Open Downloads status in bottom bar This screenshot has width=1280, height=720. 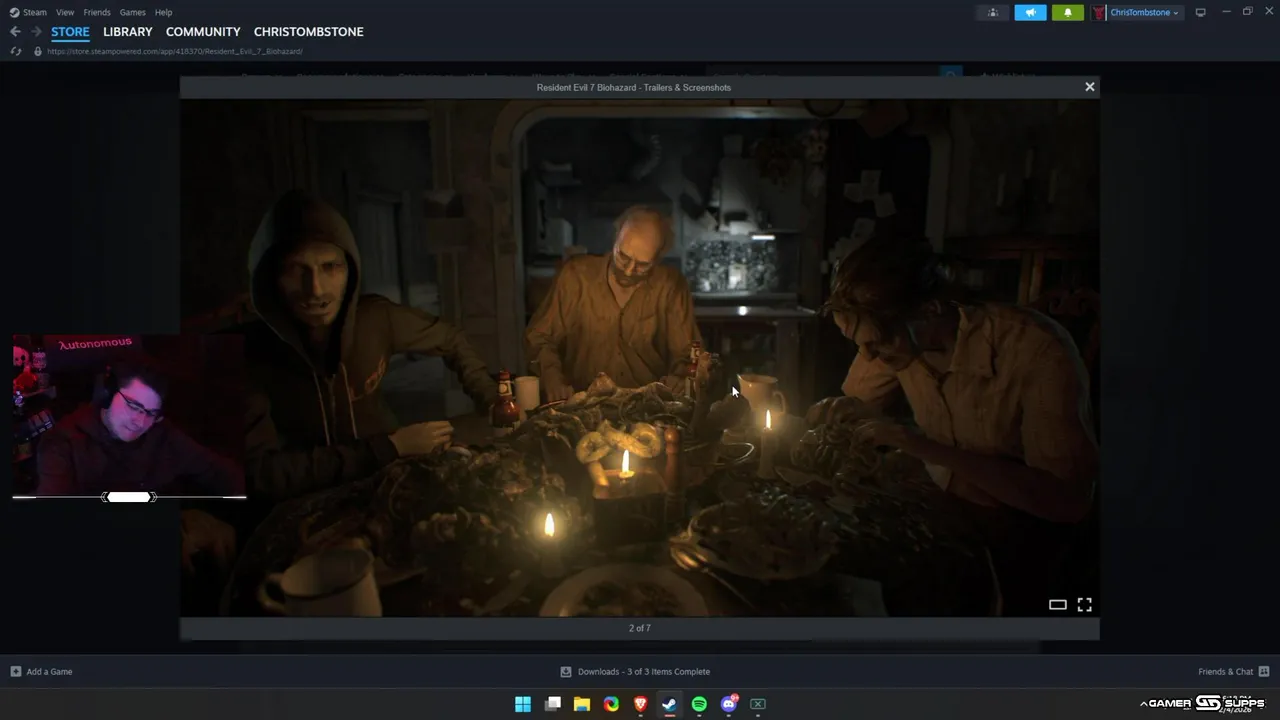(635, 671)
